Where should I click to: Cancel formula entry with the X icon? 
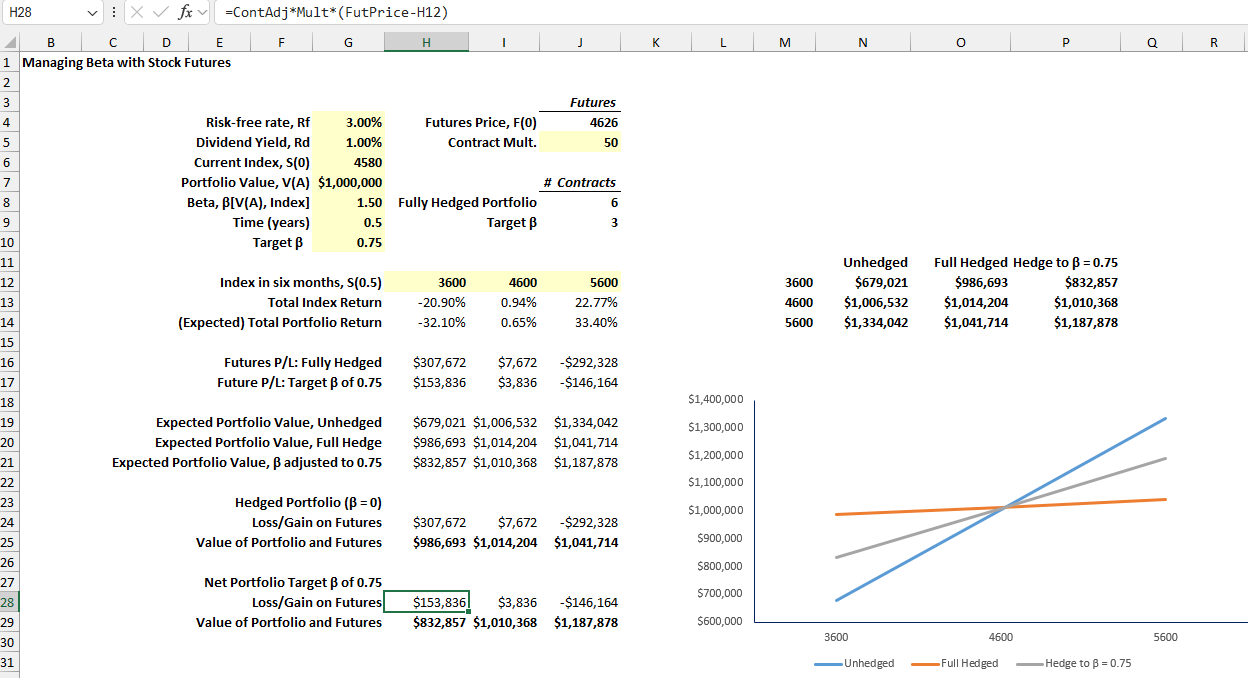pos(138,13)
